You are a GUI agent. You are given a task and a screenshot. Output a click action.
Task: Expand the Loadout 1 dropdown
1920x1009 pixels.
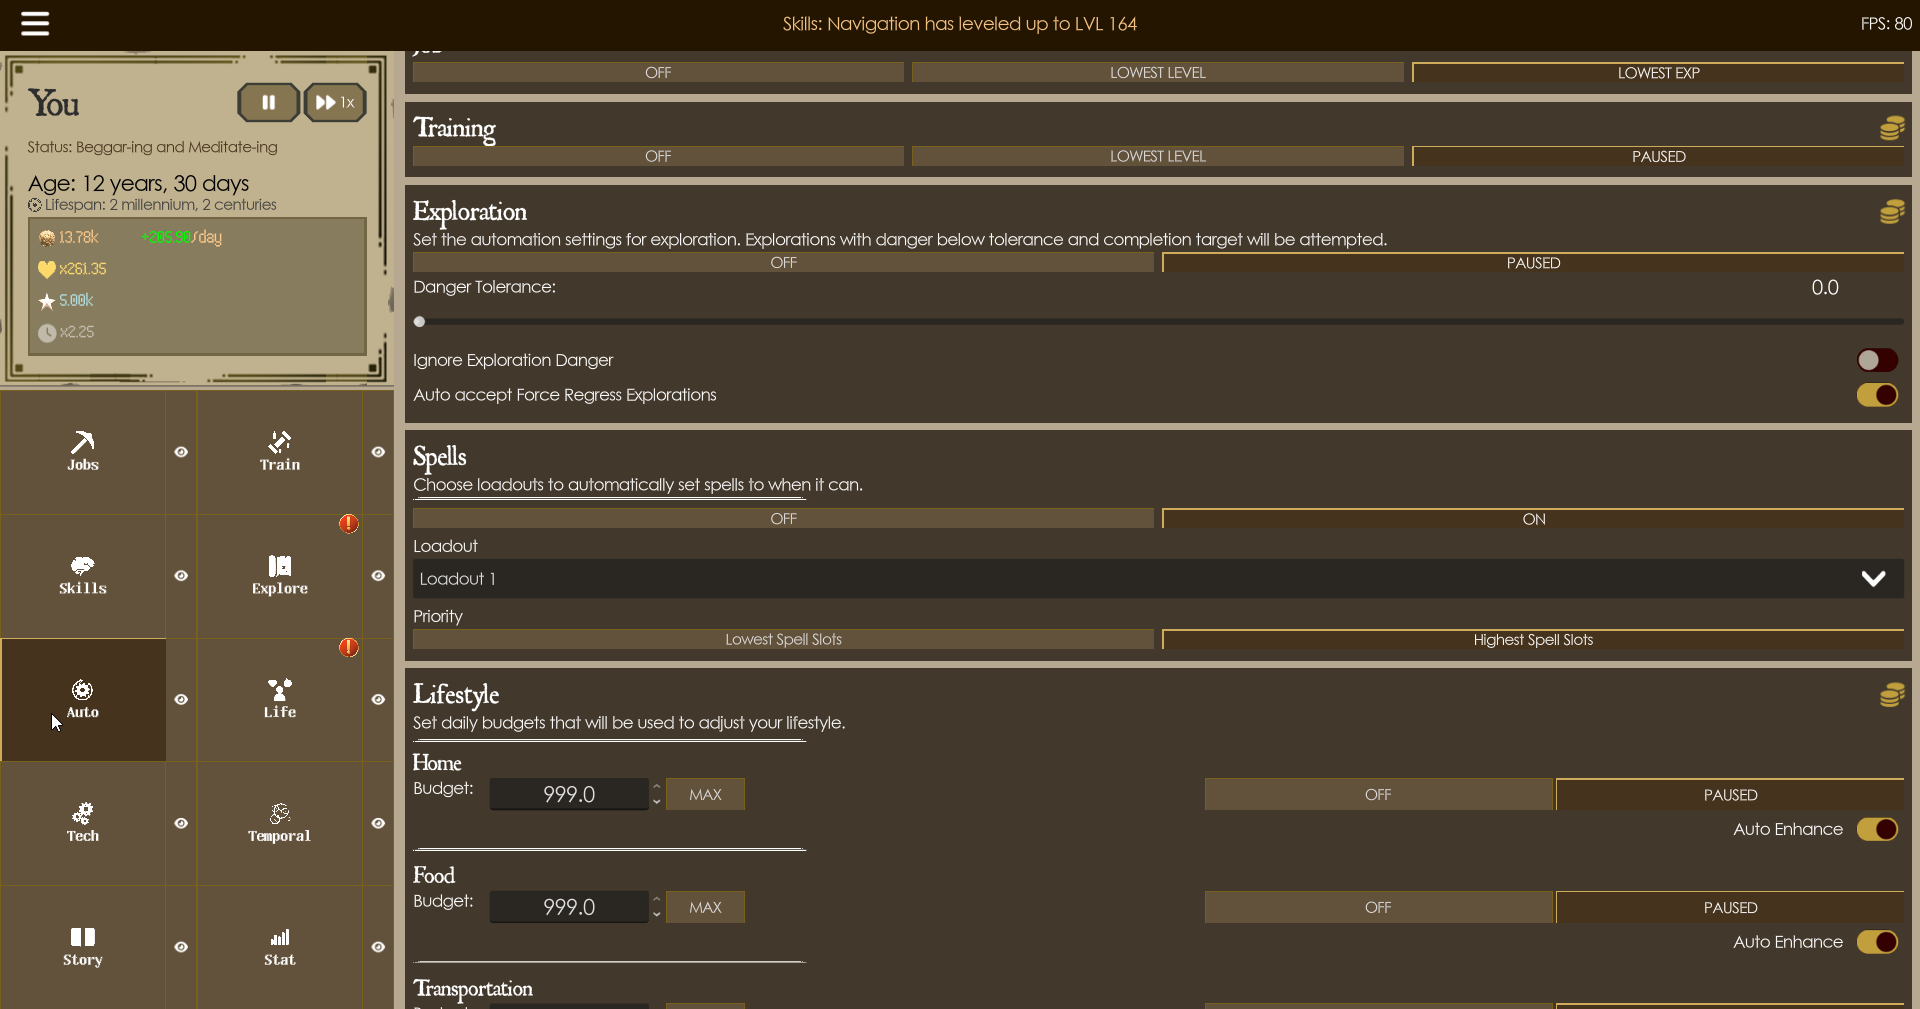point(1158,579)
